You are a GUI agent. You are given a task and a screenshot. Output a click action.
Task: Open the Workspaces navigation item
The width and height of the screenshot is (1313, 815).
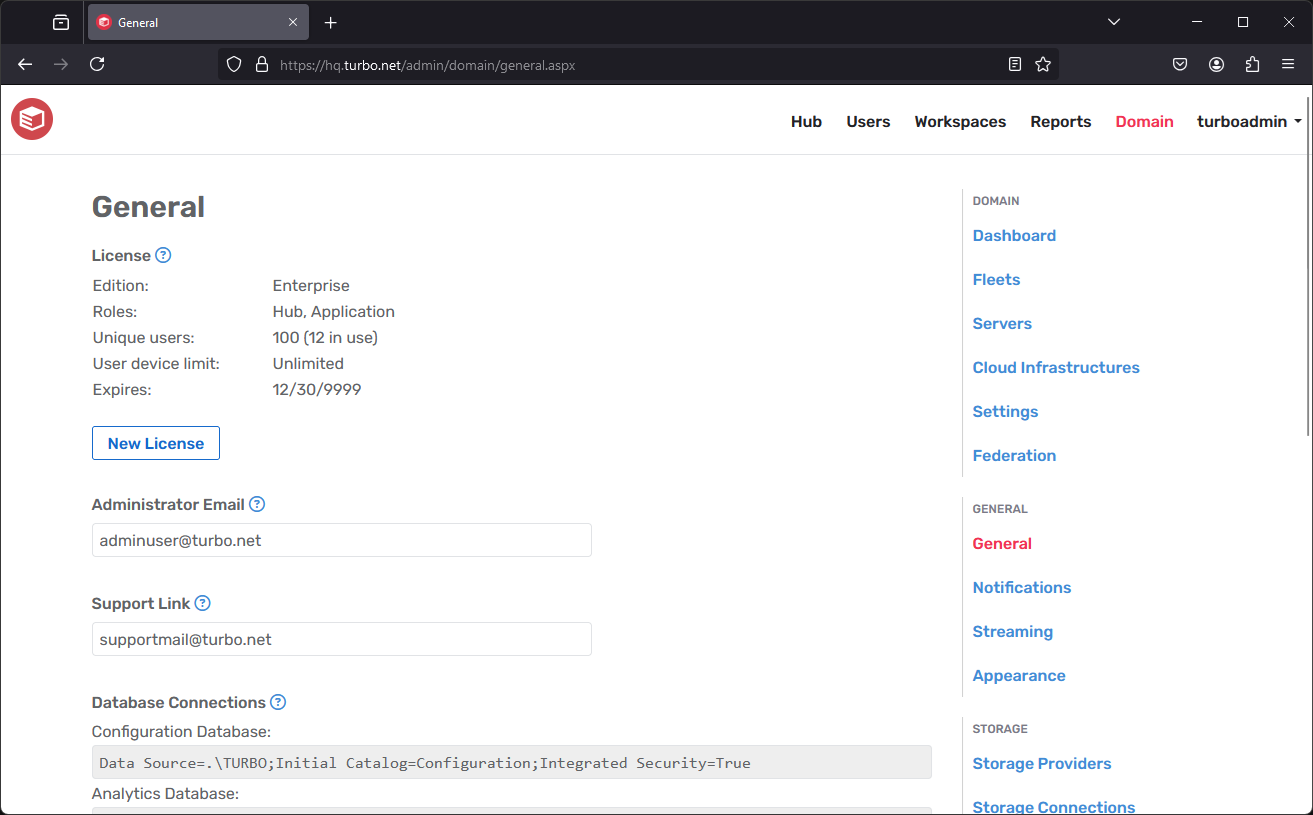click(959, 121)
